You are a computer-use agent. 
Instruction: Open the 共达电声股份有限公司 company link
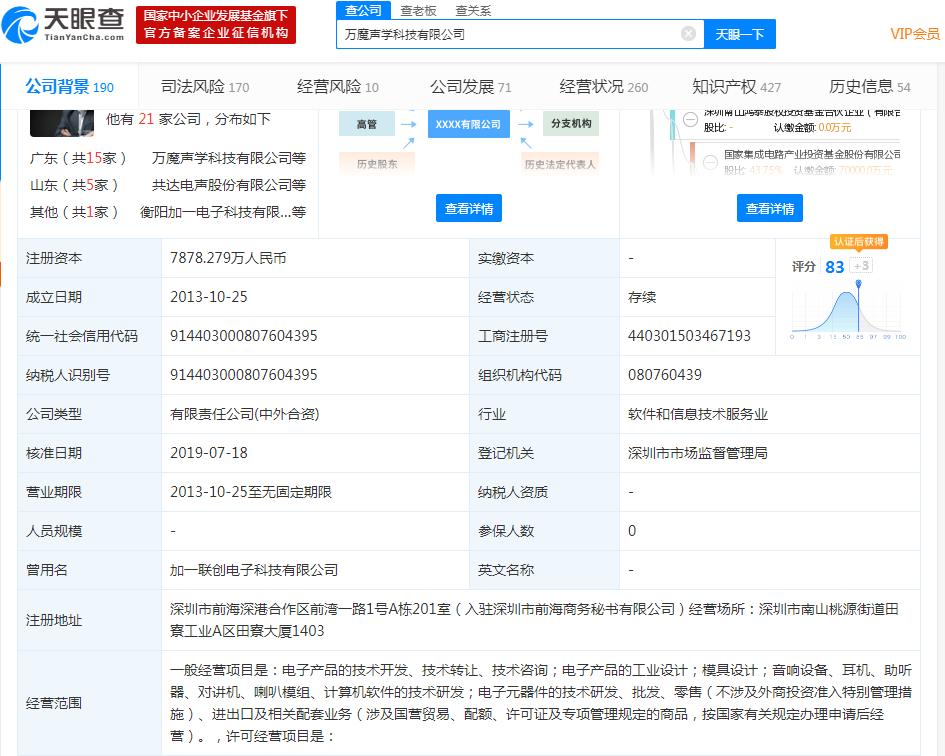coord(228,185)
